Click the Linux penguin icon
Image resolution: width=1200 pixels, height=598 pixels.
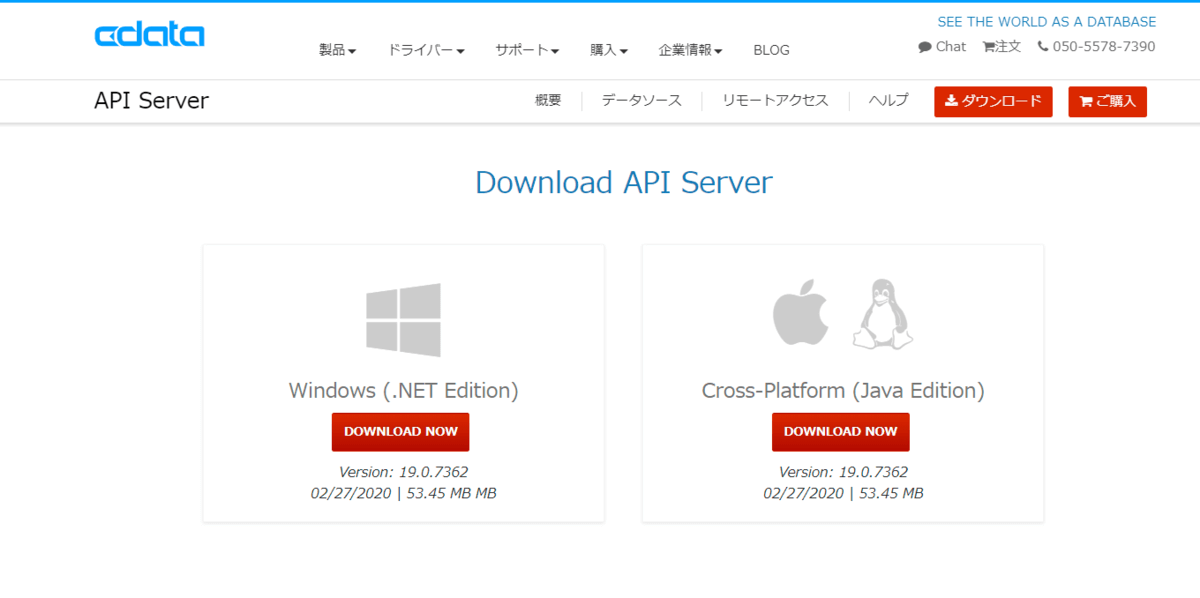click(x=882, y=313)
